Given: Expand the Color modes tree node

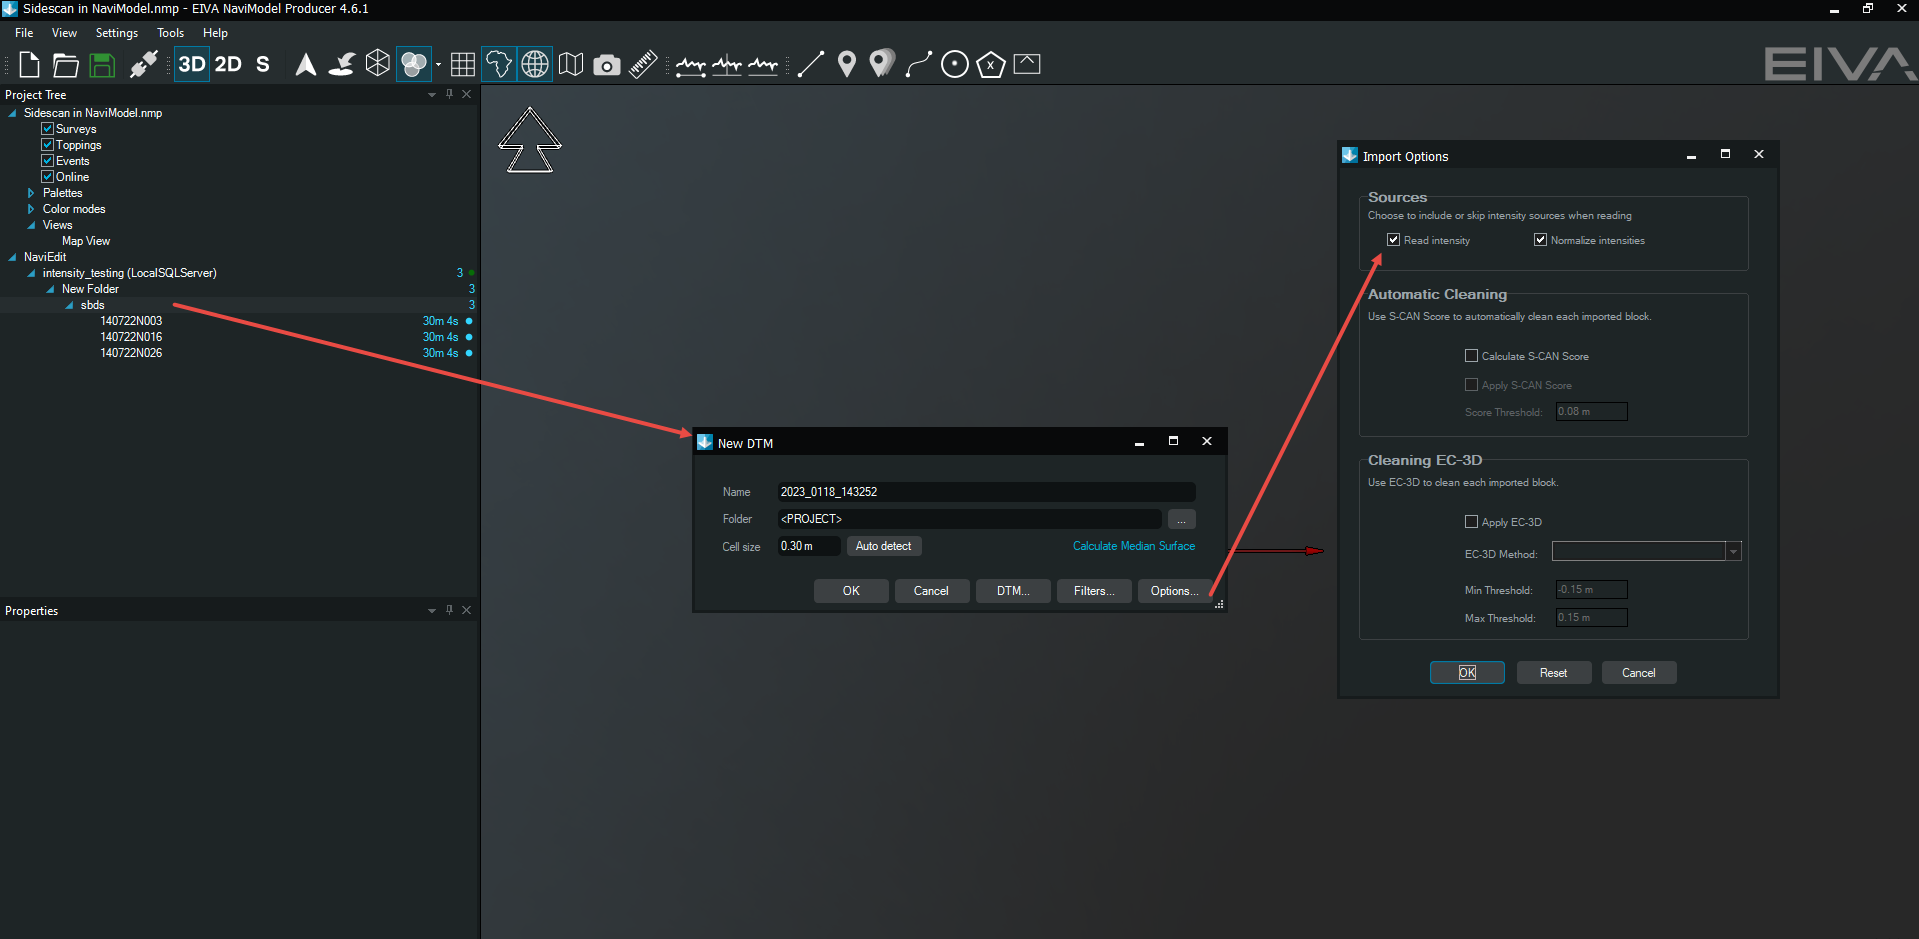Looking at the screenshot, I should point(31,209).
